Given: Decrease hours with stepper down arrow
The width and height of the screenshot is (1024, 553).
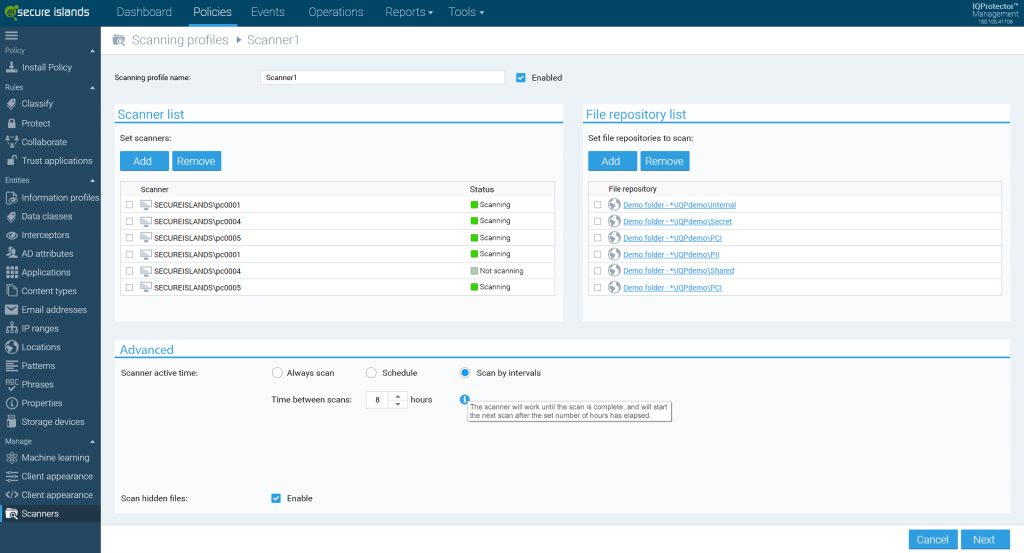Looking at the screenshot, I should [398, 404].
